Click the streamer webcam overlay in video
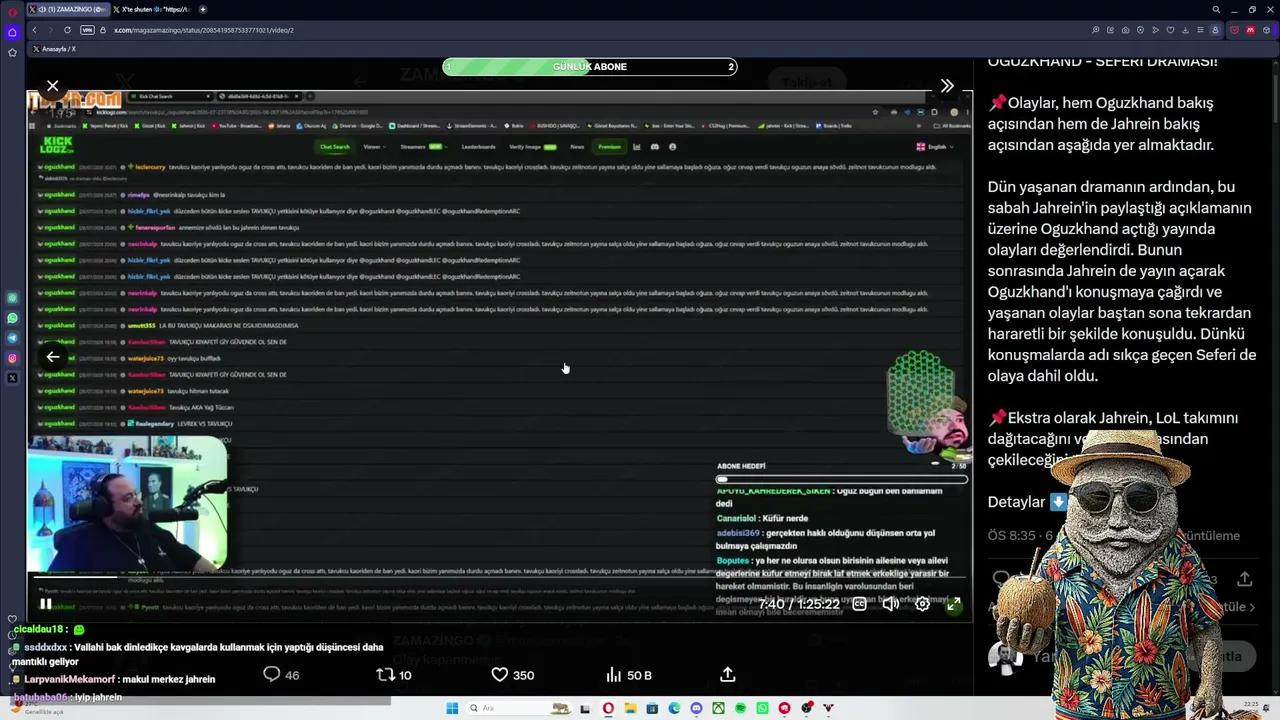Viewport: 1280px width, 720px height. [128, 504]
